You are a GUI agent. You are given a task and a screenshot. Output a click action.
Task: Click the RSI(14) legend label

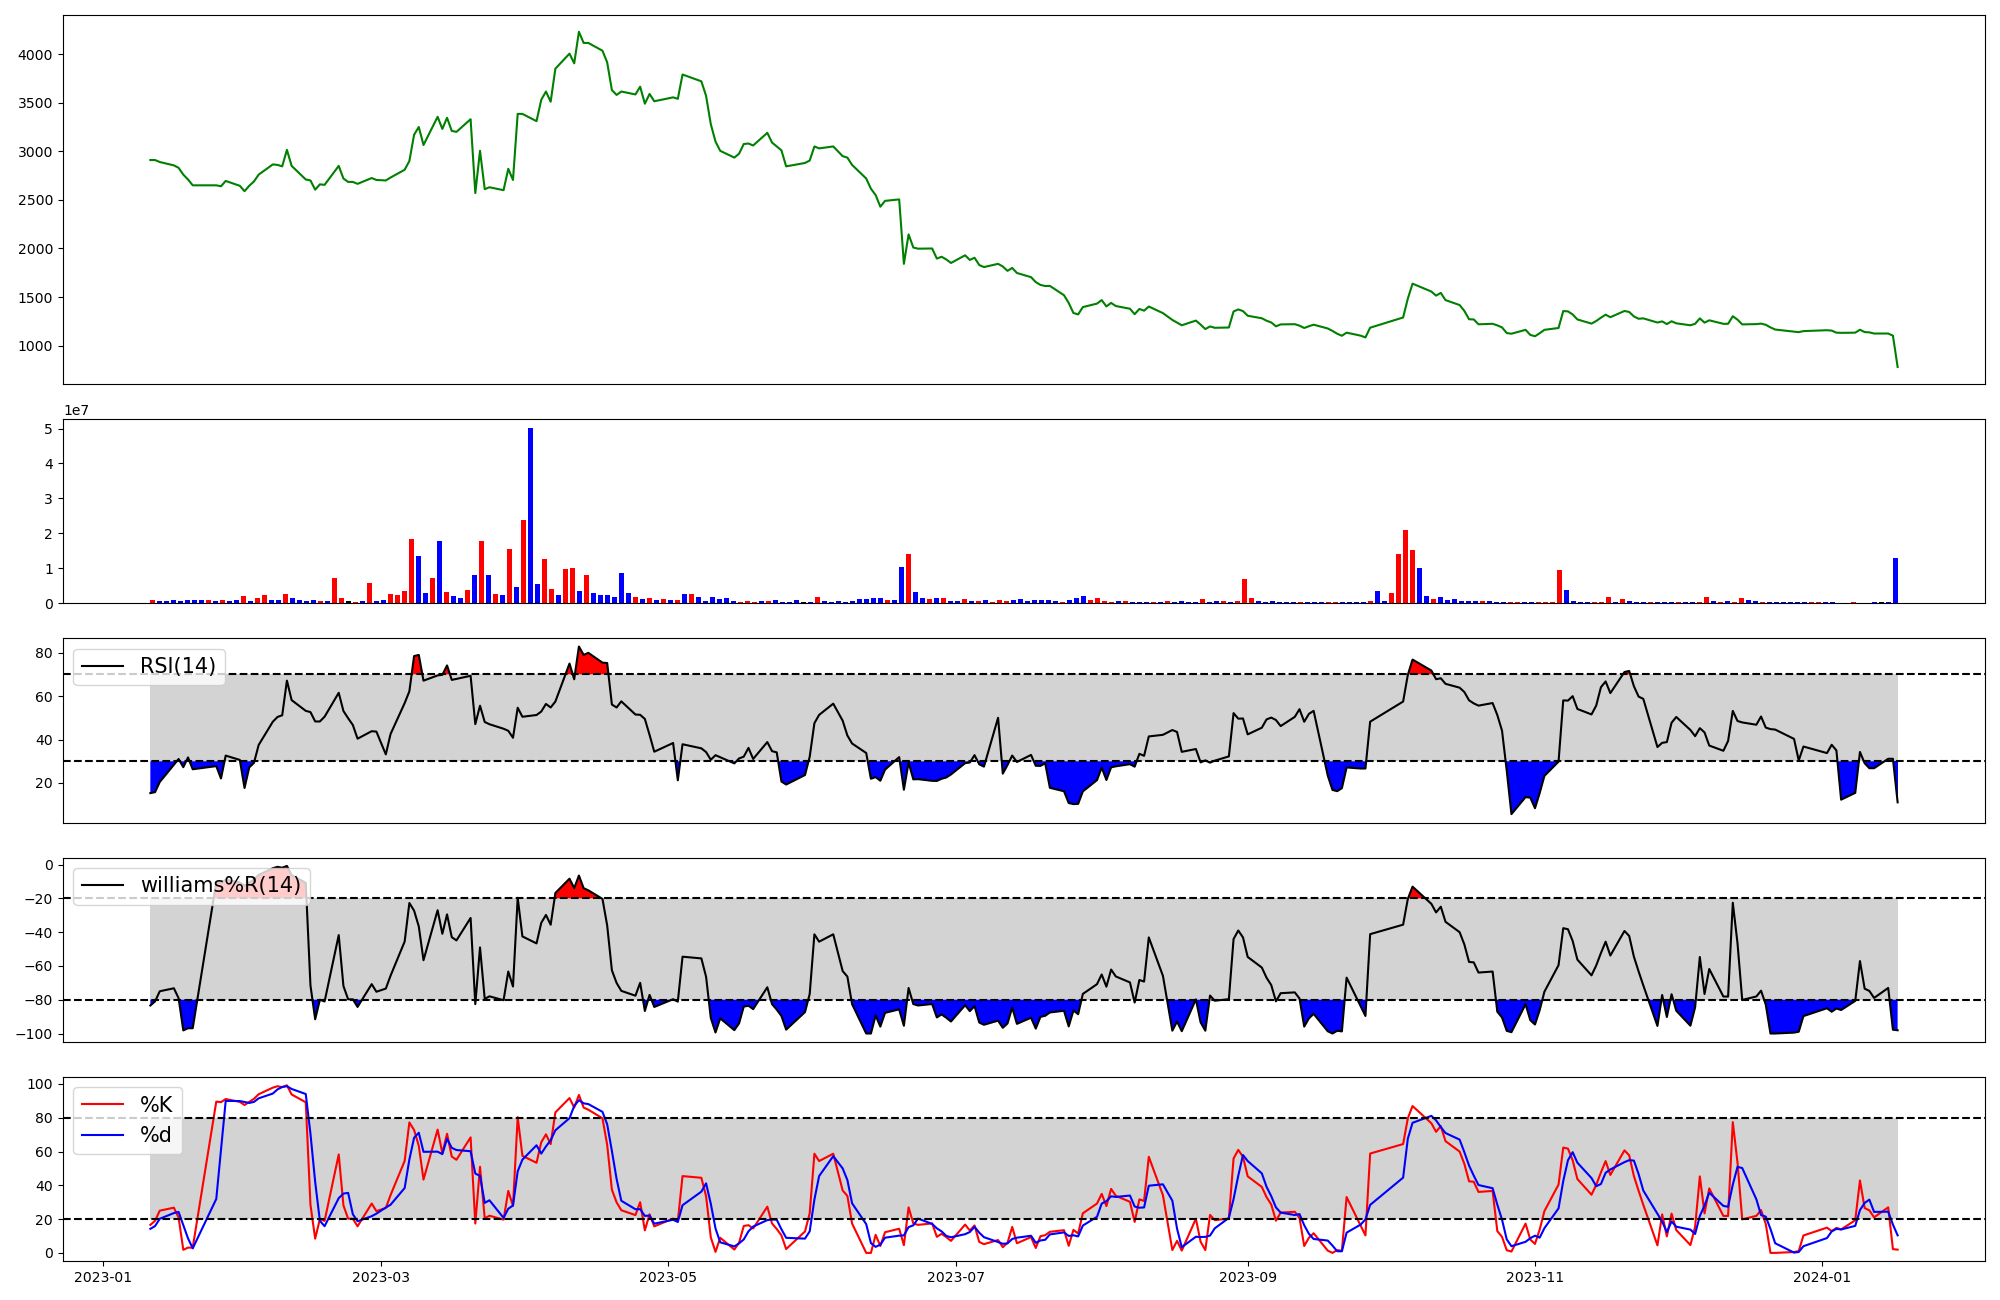point(177,666)
